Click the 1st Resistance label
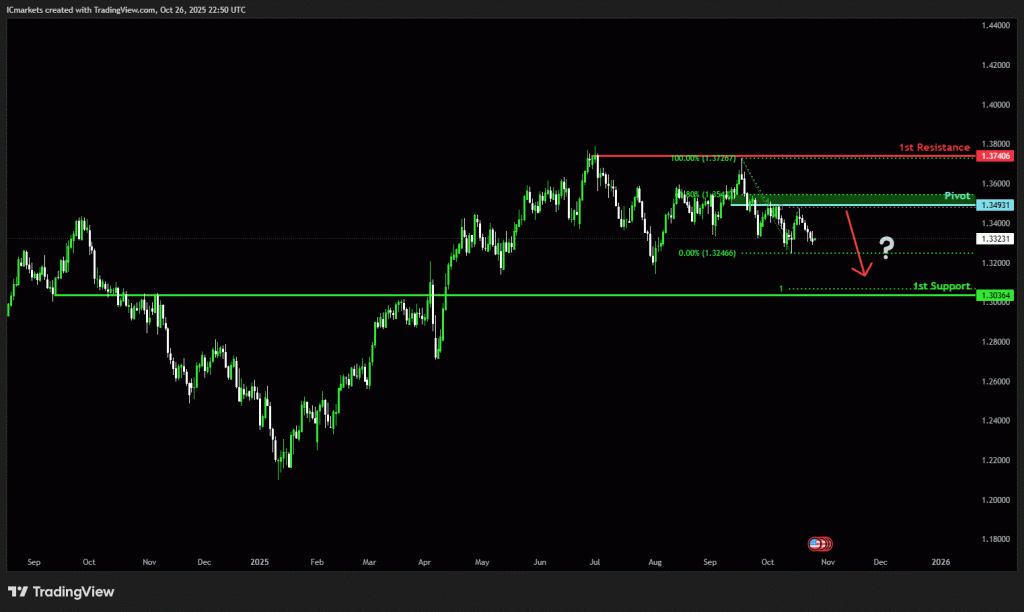Image resolution: width=1024 pixels, height=612 pixels. 934,147
